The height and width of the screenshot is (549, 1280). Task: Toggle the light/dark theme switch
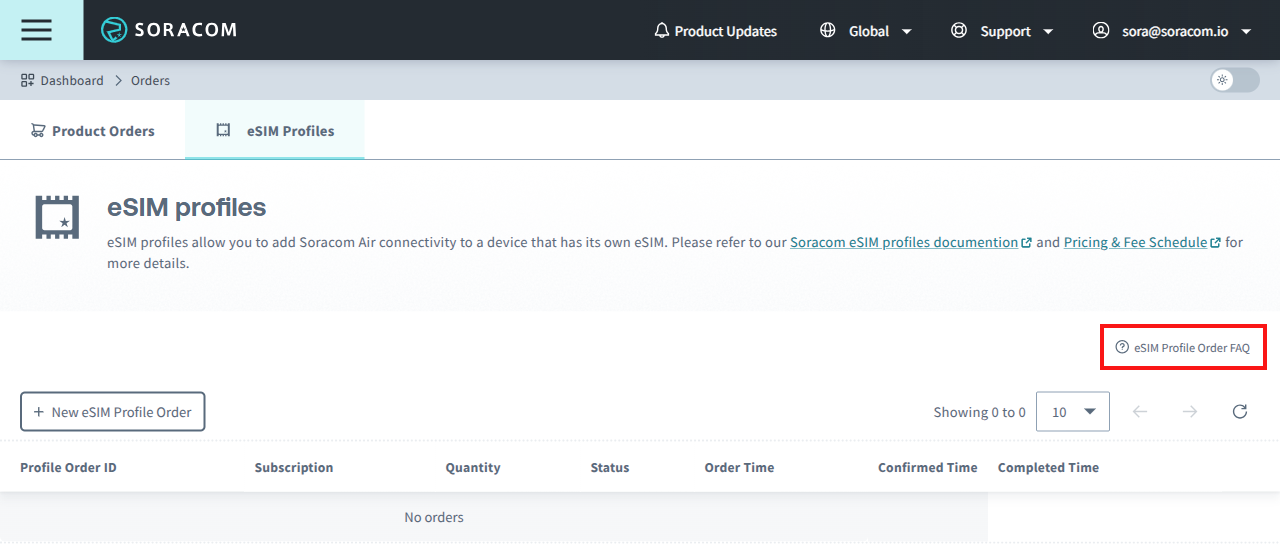tap(1235, 80)
